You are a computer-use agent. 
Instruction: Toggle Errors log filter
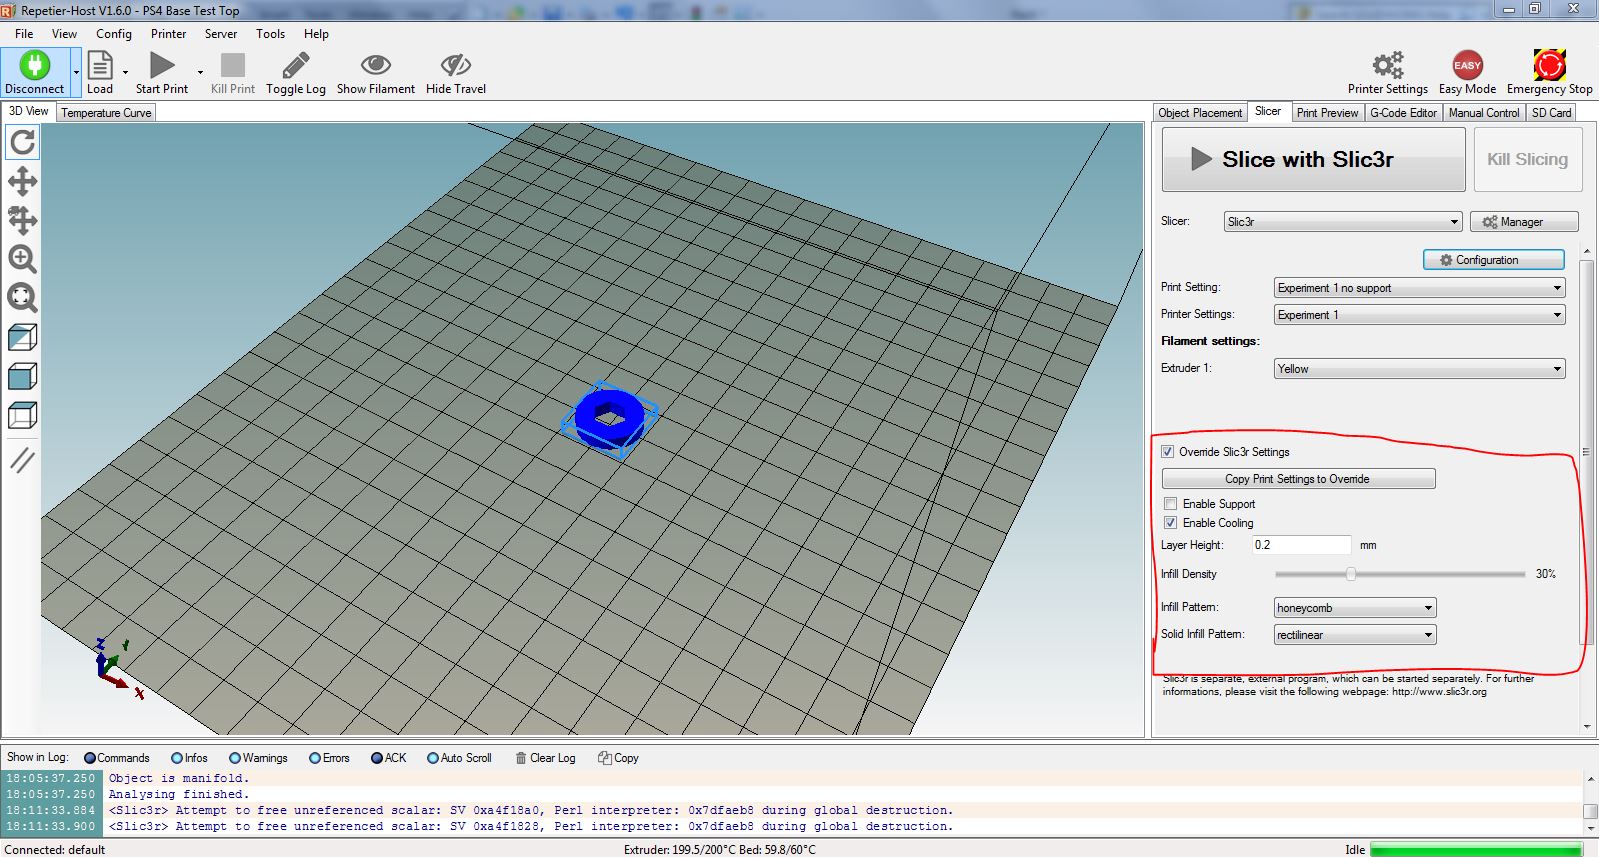[315, 758]
